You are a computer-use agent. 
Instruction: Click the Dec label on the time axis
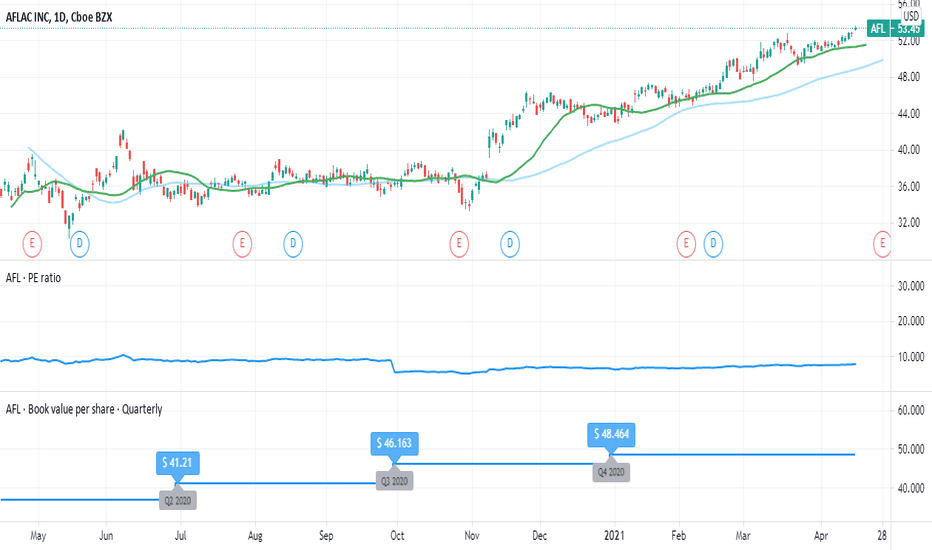[540, 536]
